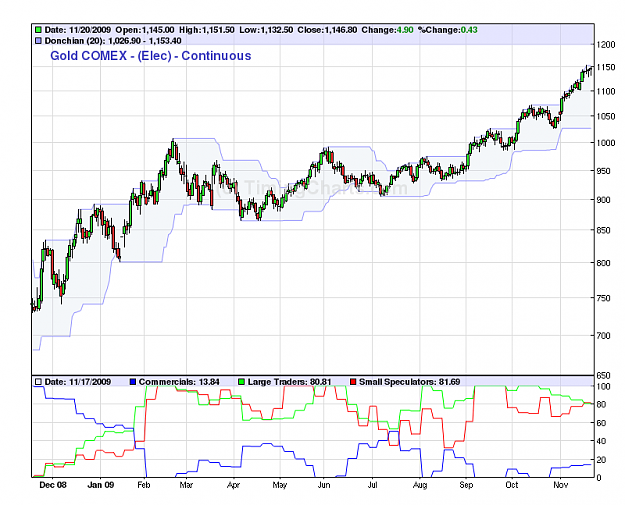Click the 80 indicator axis label
625x505 pixels.
click(601, 405)
